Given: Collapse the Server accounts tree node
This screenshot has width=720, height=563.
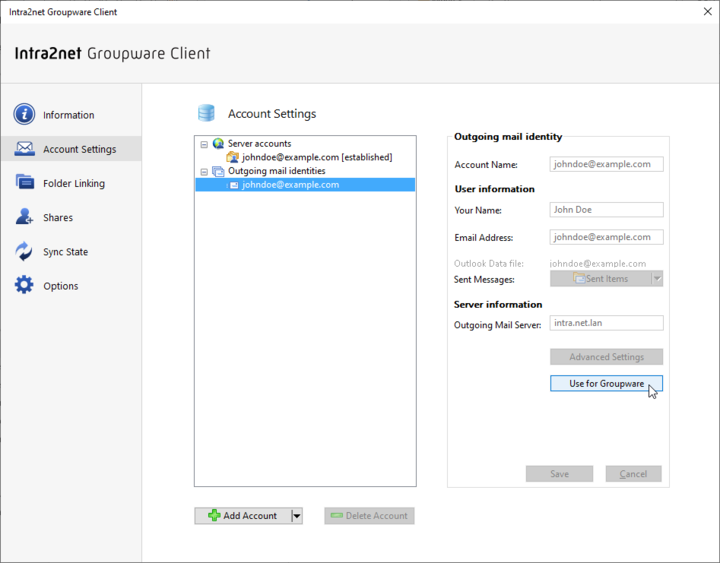Looking at the screenshot, I should click(x=204, y=144).
